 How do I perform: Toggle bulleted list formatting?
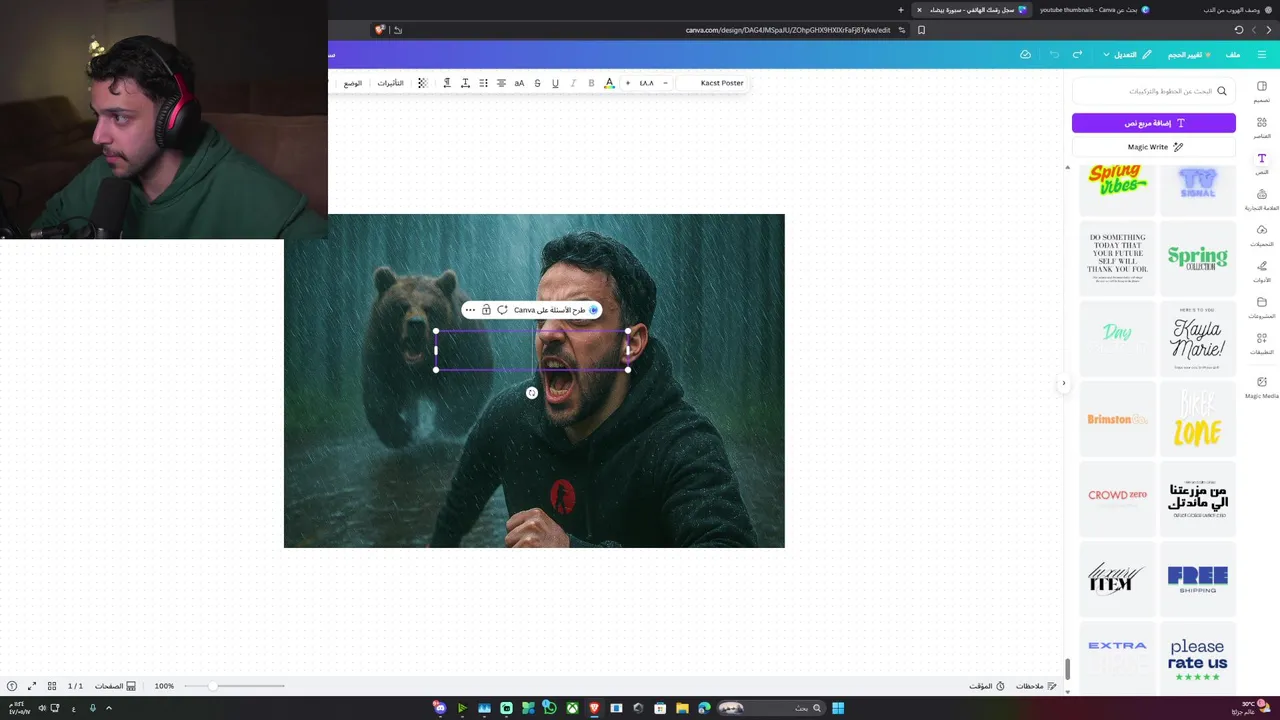click(x=483, y=83)
